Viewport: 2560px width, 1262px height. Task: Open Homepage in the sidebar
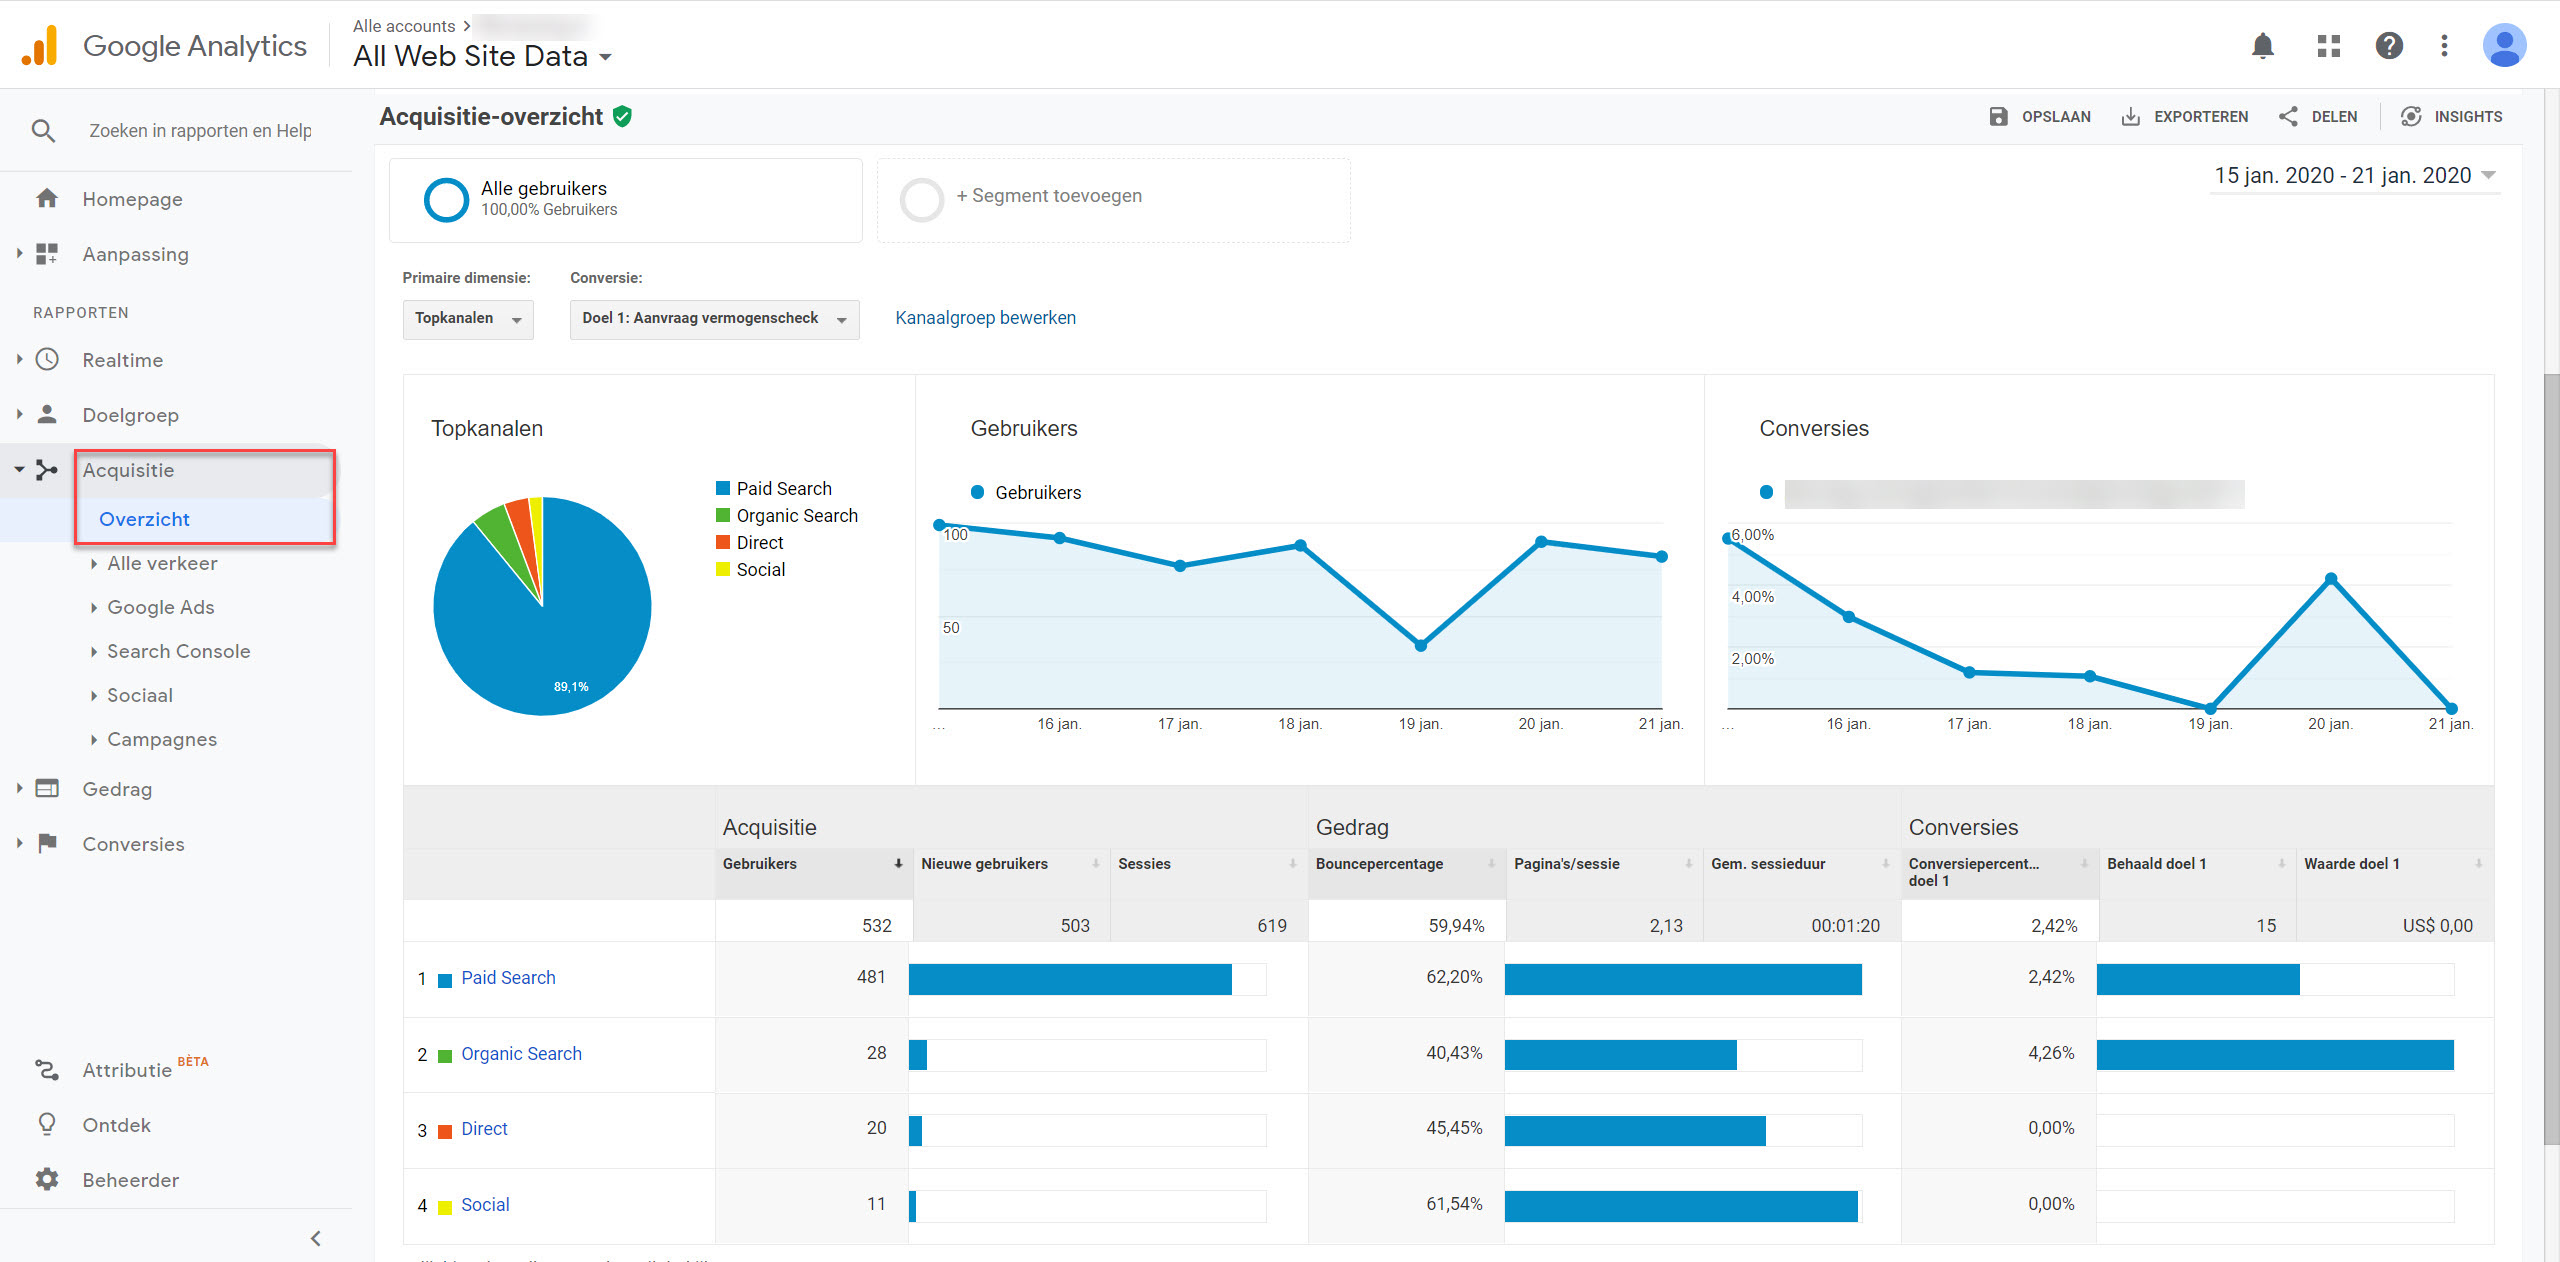132,199
